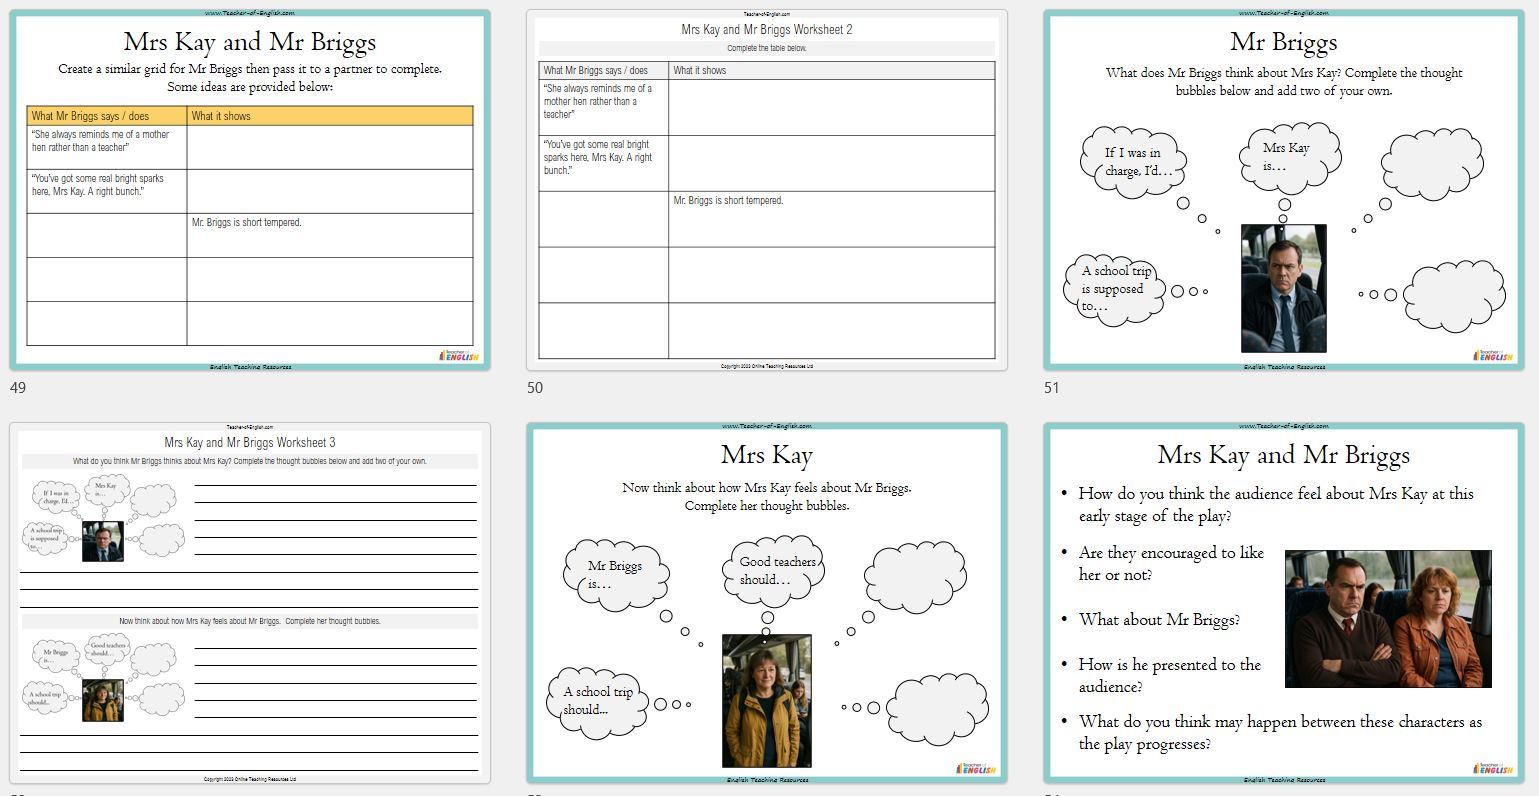
Task: Click the slide number 49 label
Action: 18,388
